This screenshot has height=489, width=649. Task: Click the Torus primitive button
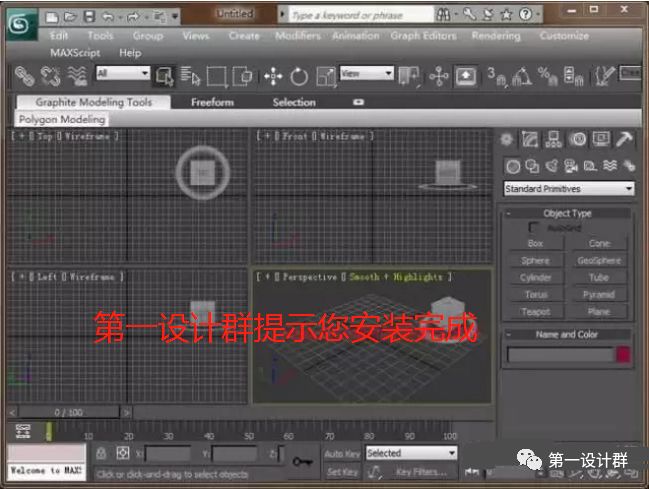536,294
